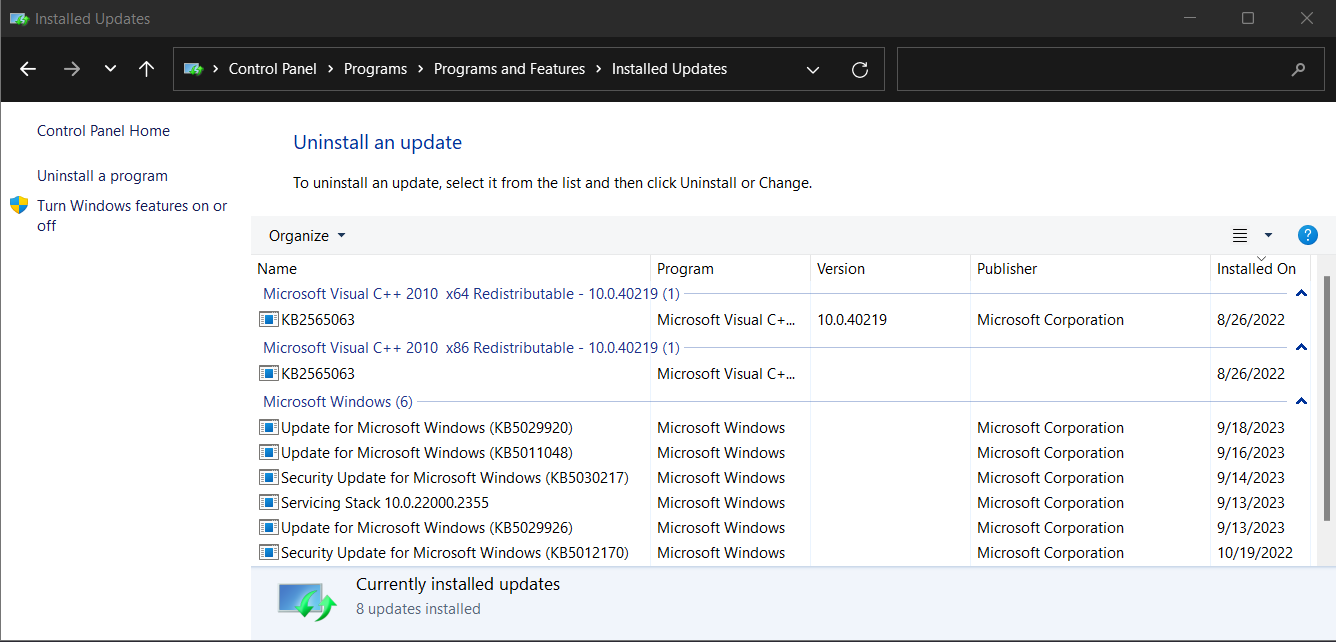1336x642 pixels.
Task: Go back with the Back arrow
Action: [x=28, y=69]
